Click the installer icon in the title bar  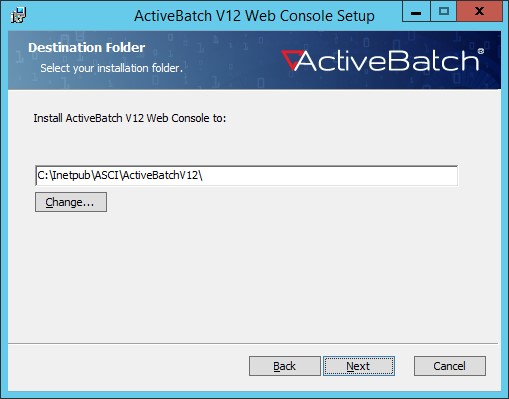click(x=18, y=15)
